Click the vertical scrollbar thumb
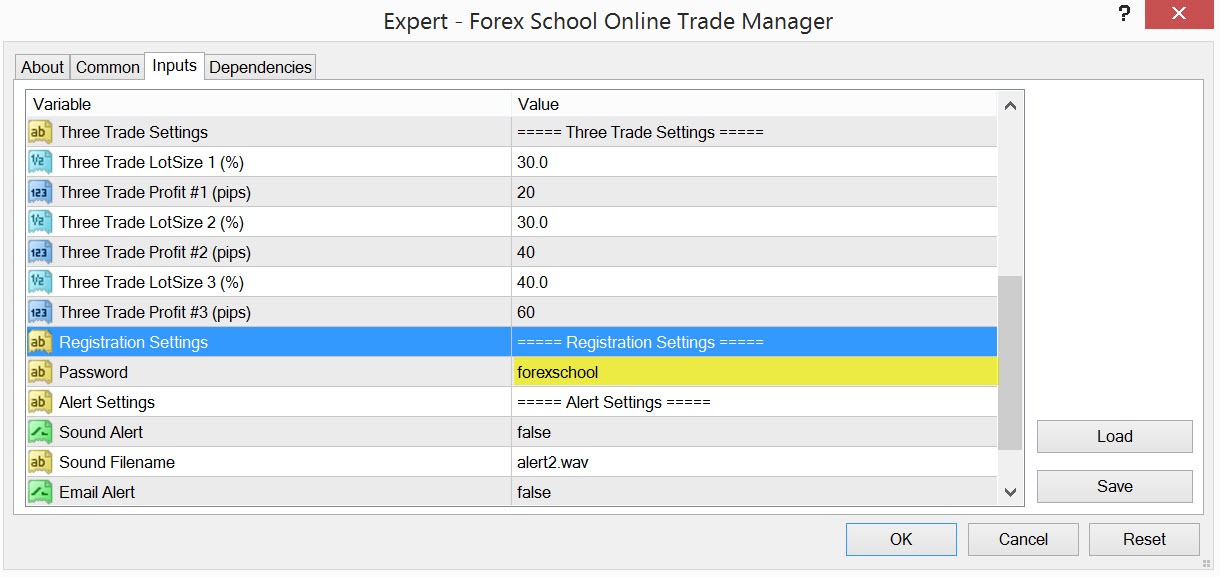Image resolution: width=1220 pixels, height=577 pixels. (x=1010, y=363)
